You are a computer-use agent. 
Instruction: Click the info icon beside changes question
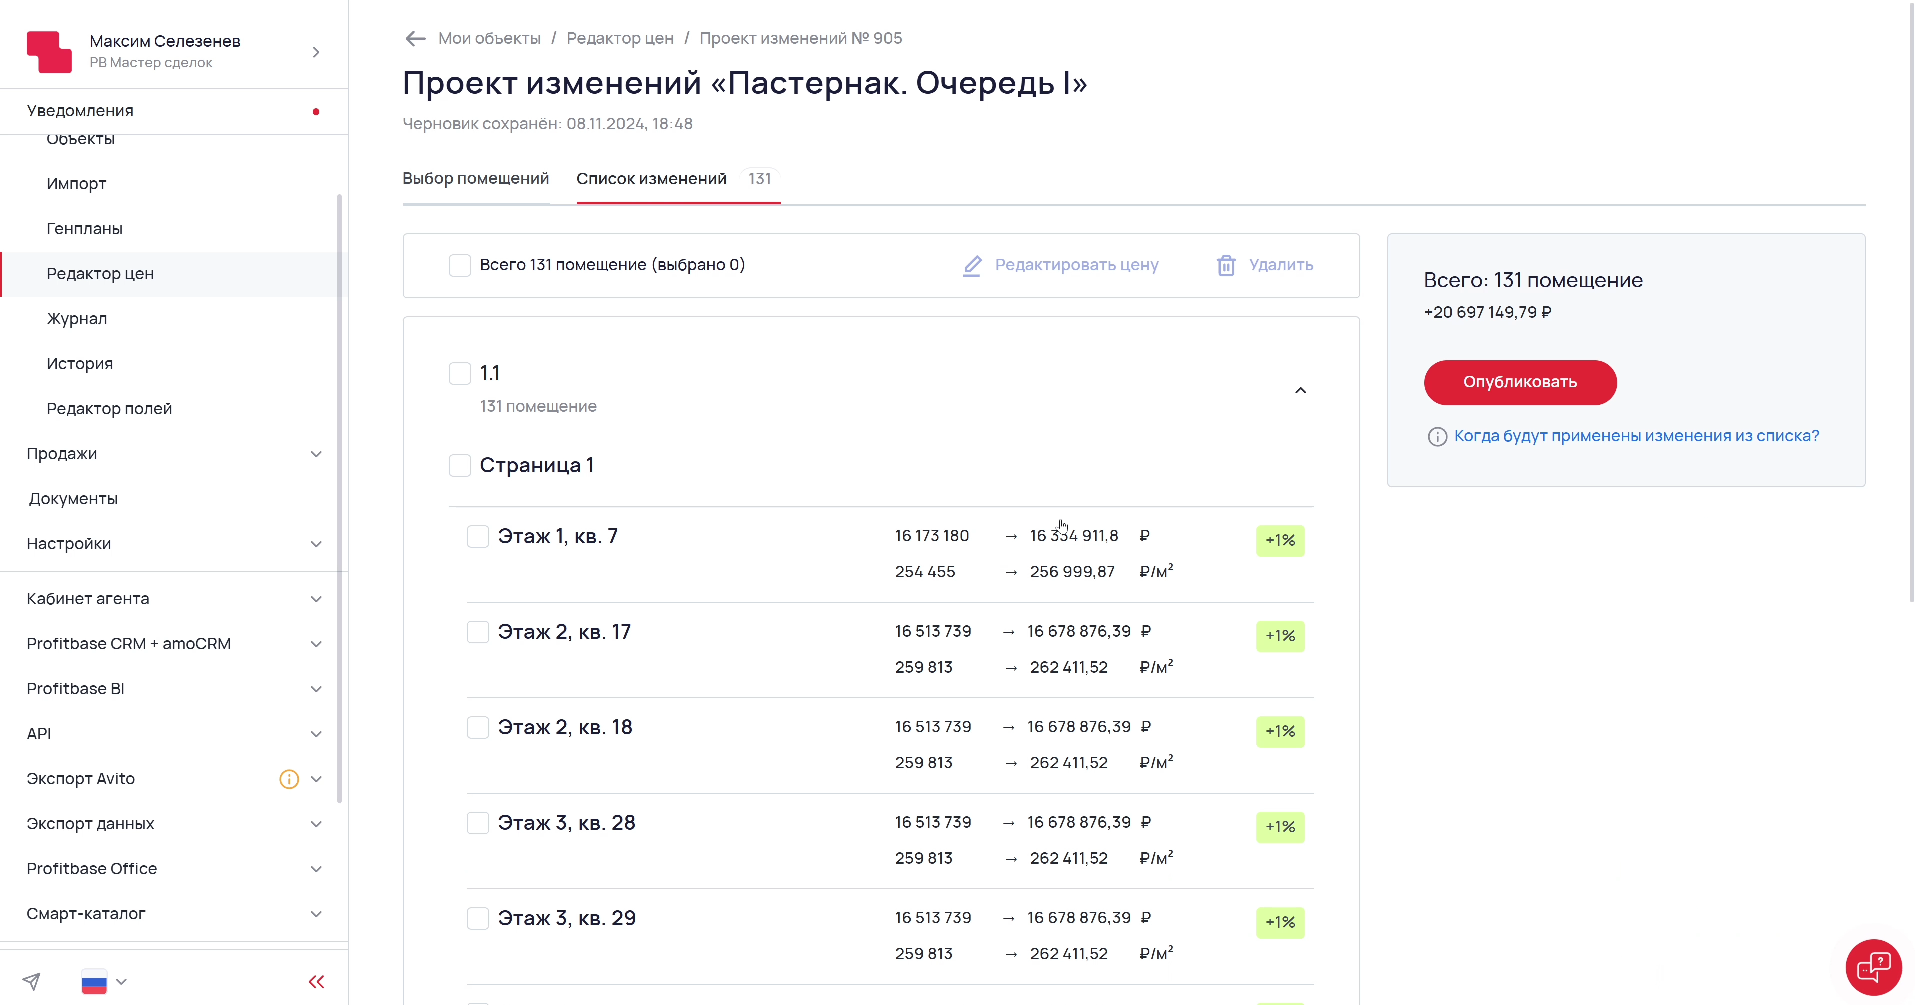tap(1437, 436)
